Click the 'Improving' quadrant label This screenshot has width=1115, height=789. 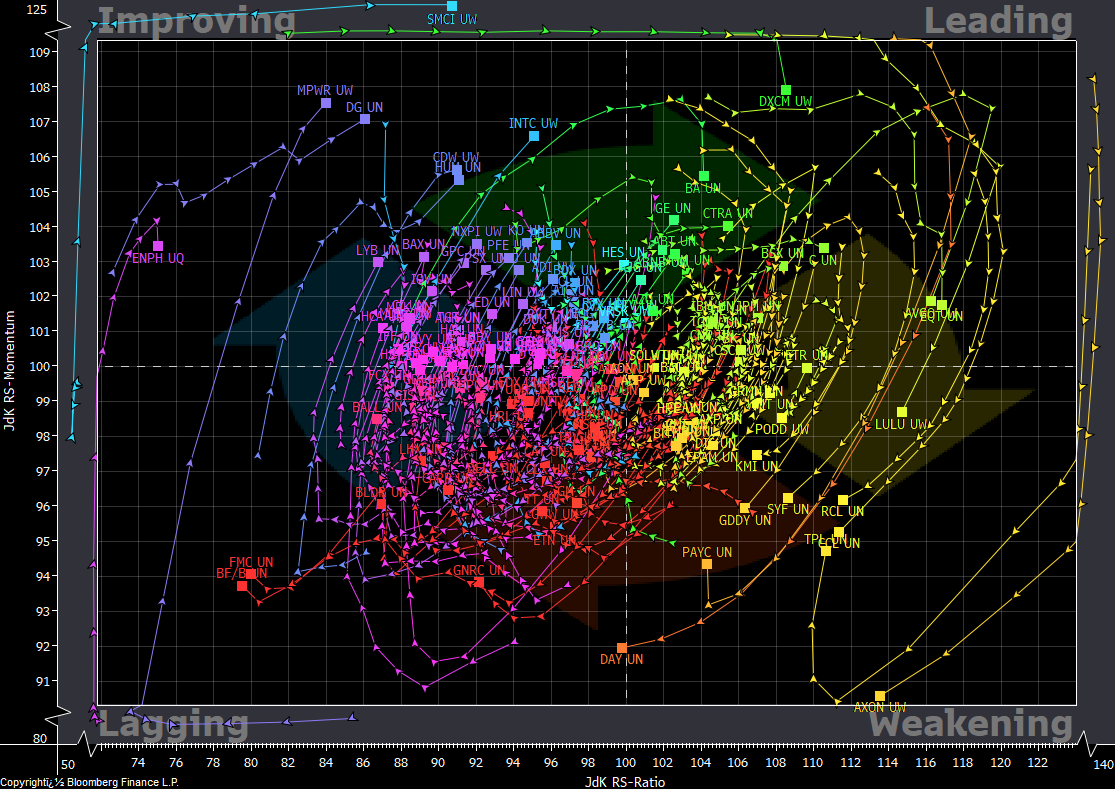click(x=196, y=21)
